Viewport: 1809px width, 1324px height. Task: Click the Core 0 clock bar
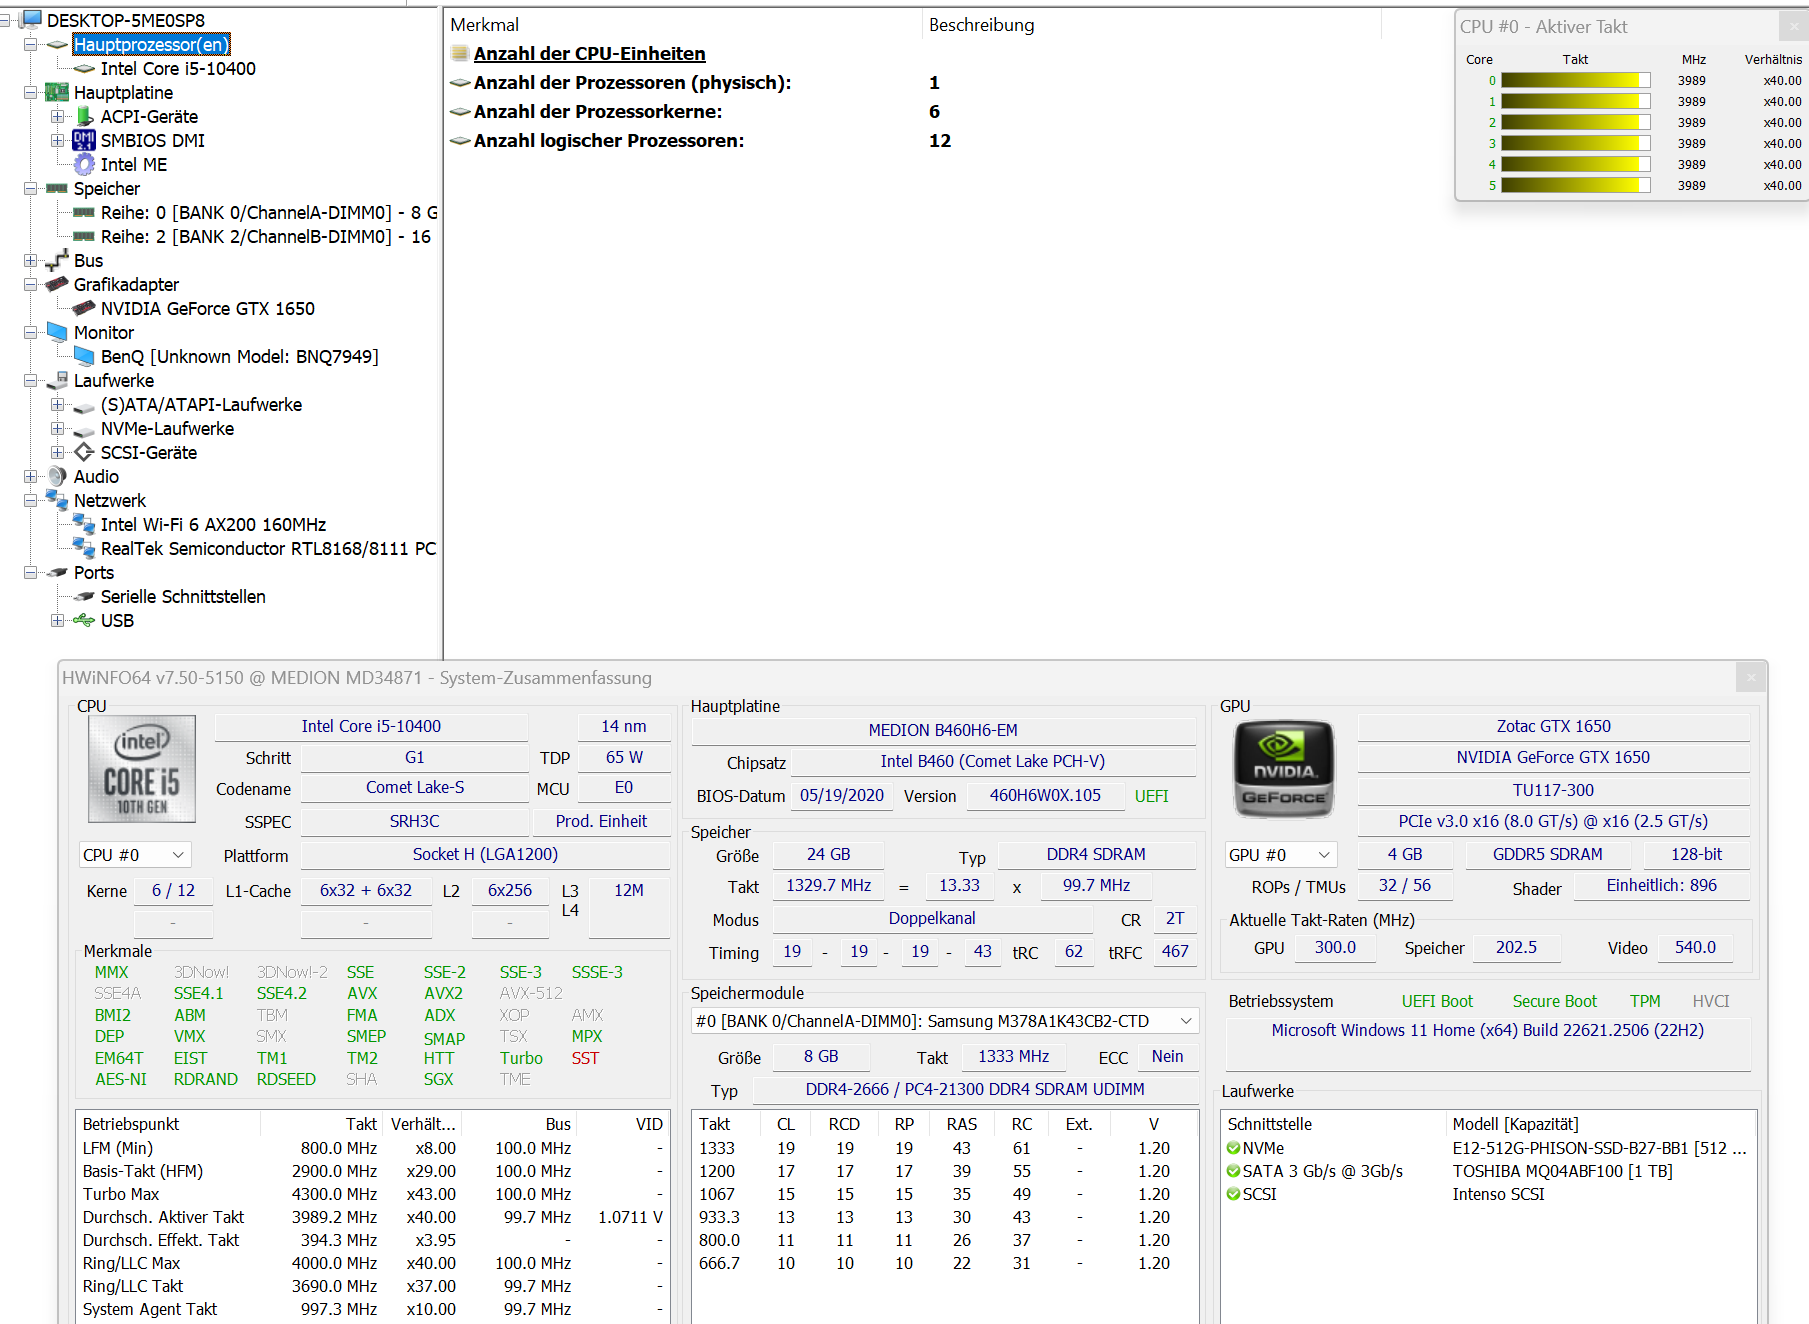tap(1575, 81)
